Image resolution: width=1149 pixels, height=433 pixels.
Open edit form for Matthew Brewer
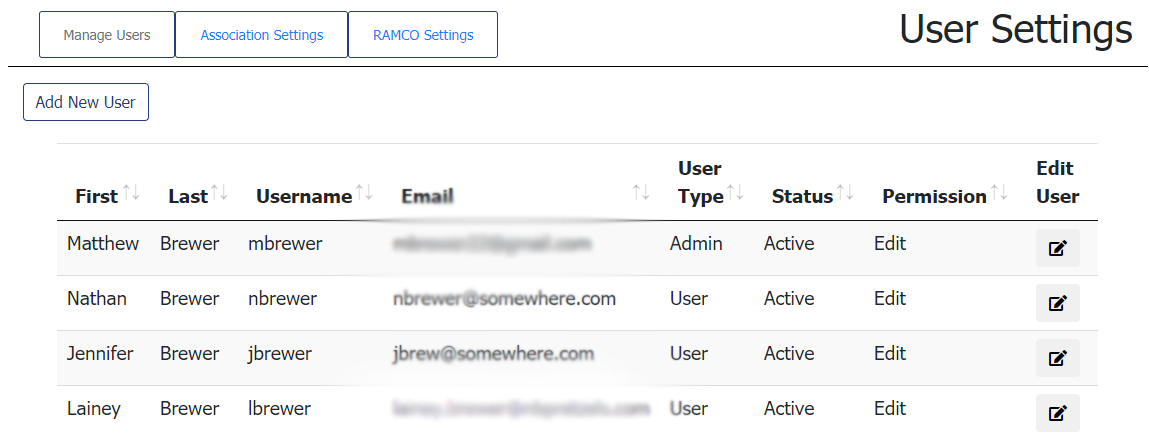1057,248
